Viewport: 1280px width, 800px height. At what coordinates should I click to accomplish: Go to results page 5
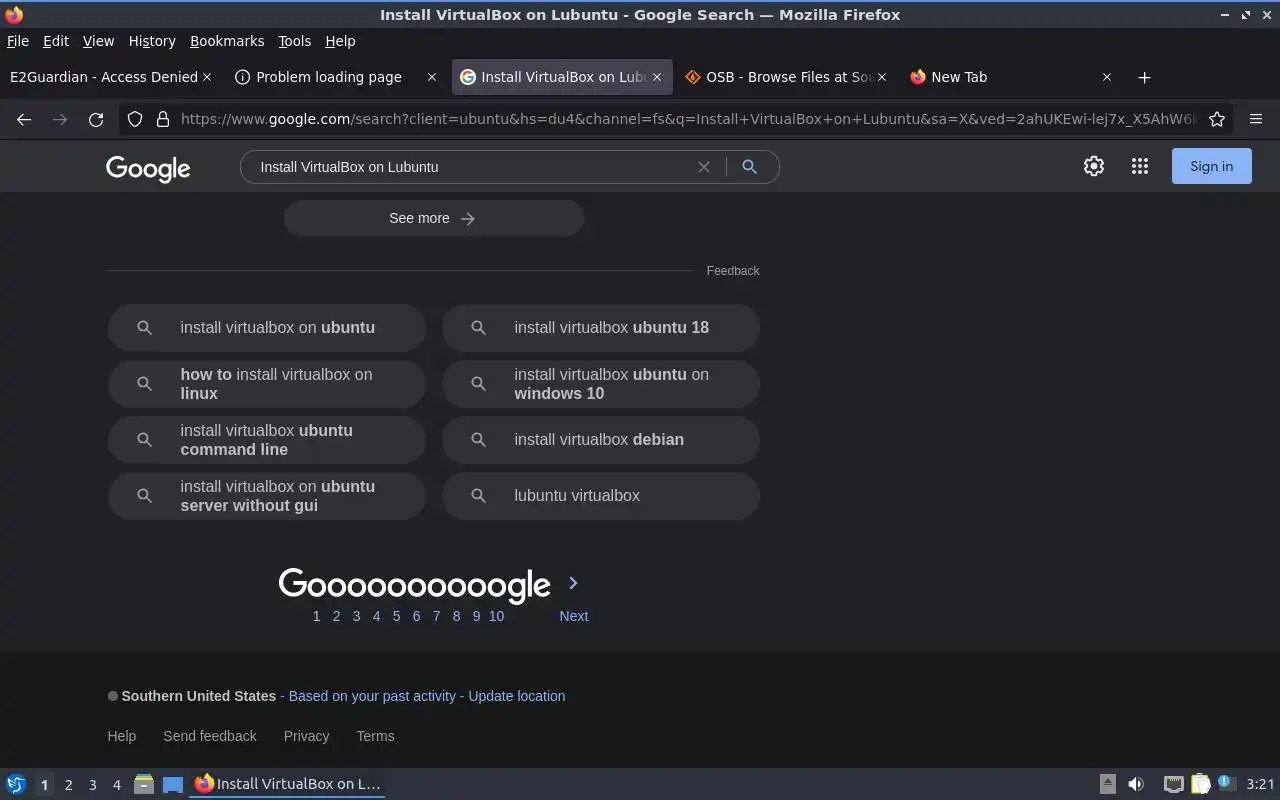pos(396,616)
